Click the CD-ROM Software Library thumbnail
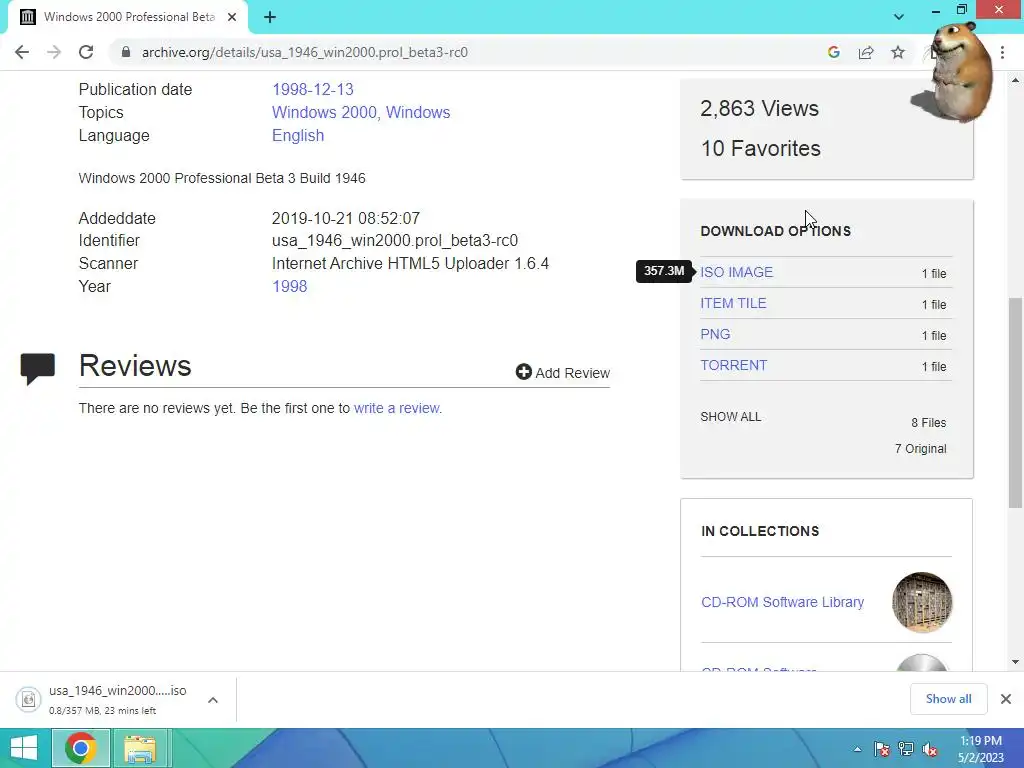Screen dimensions: 1024x768 [921, 602]
